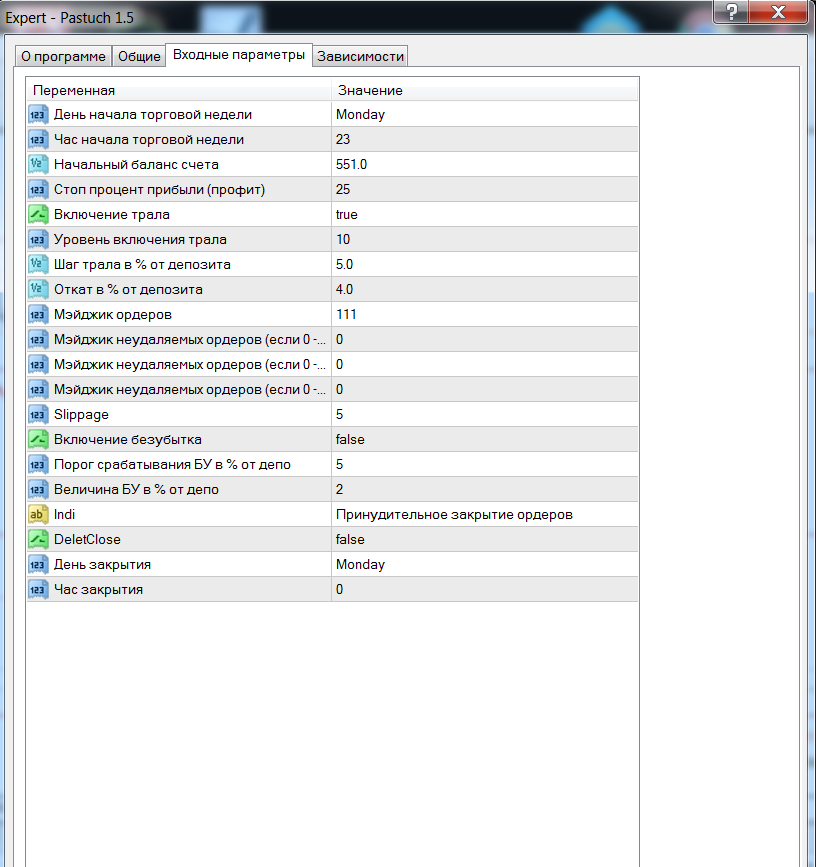This screenshot has height=867, width=816.
Task: Select the row Включение безубытка
Action: tap(332, 440)
